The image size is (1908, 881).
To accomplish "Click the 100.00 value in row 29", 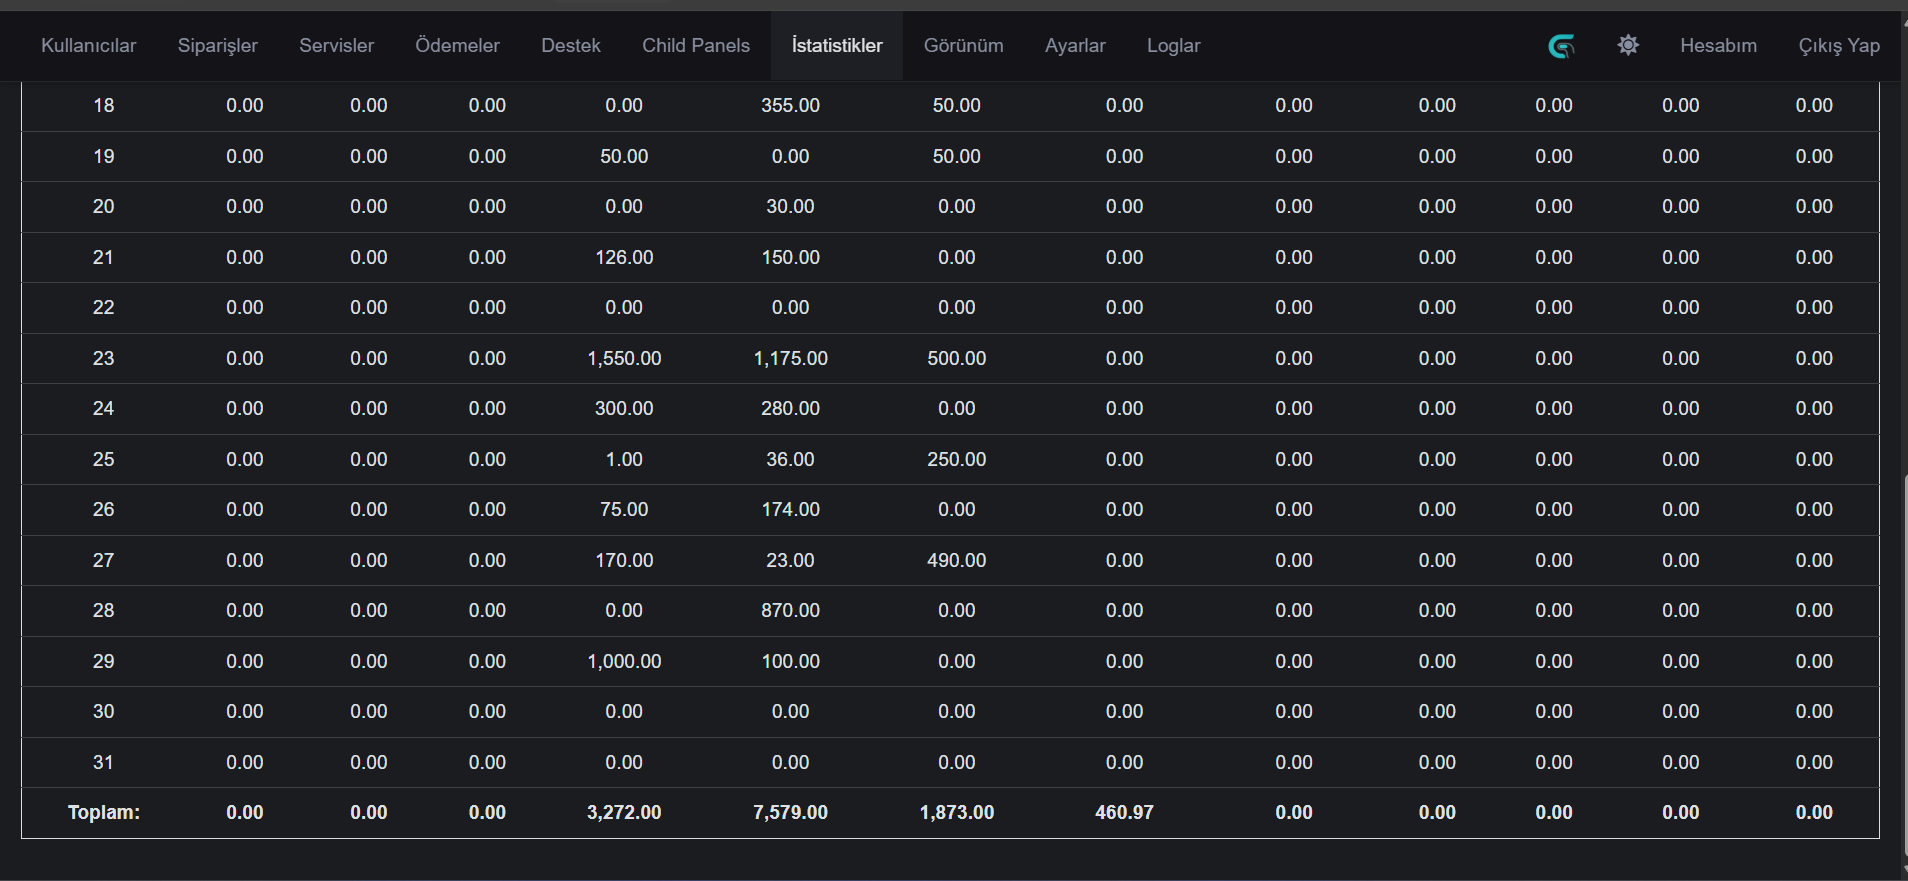I will point(790,662).
